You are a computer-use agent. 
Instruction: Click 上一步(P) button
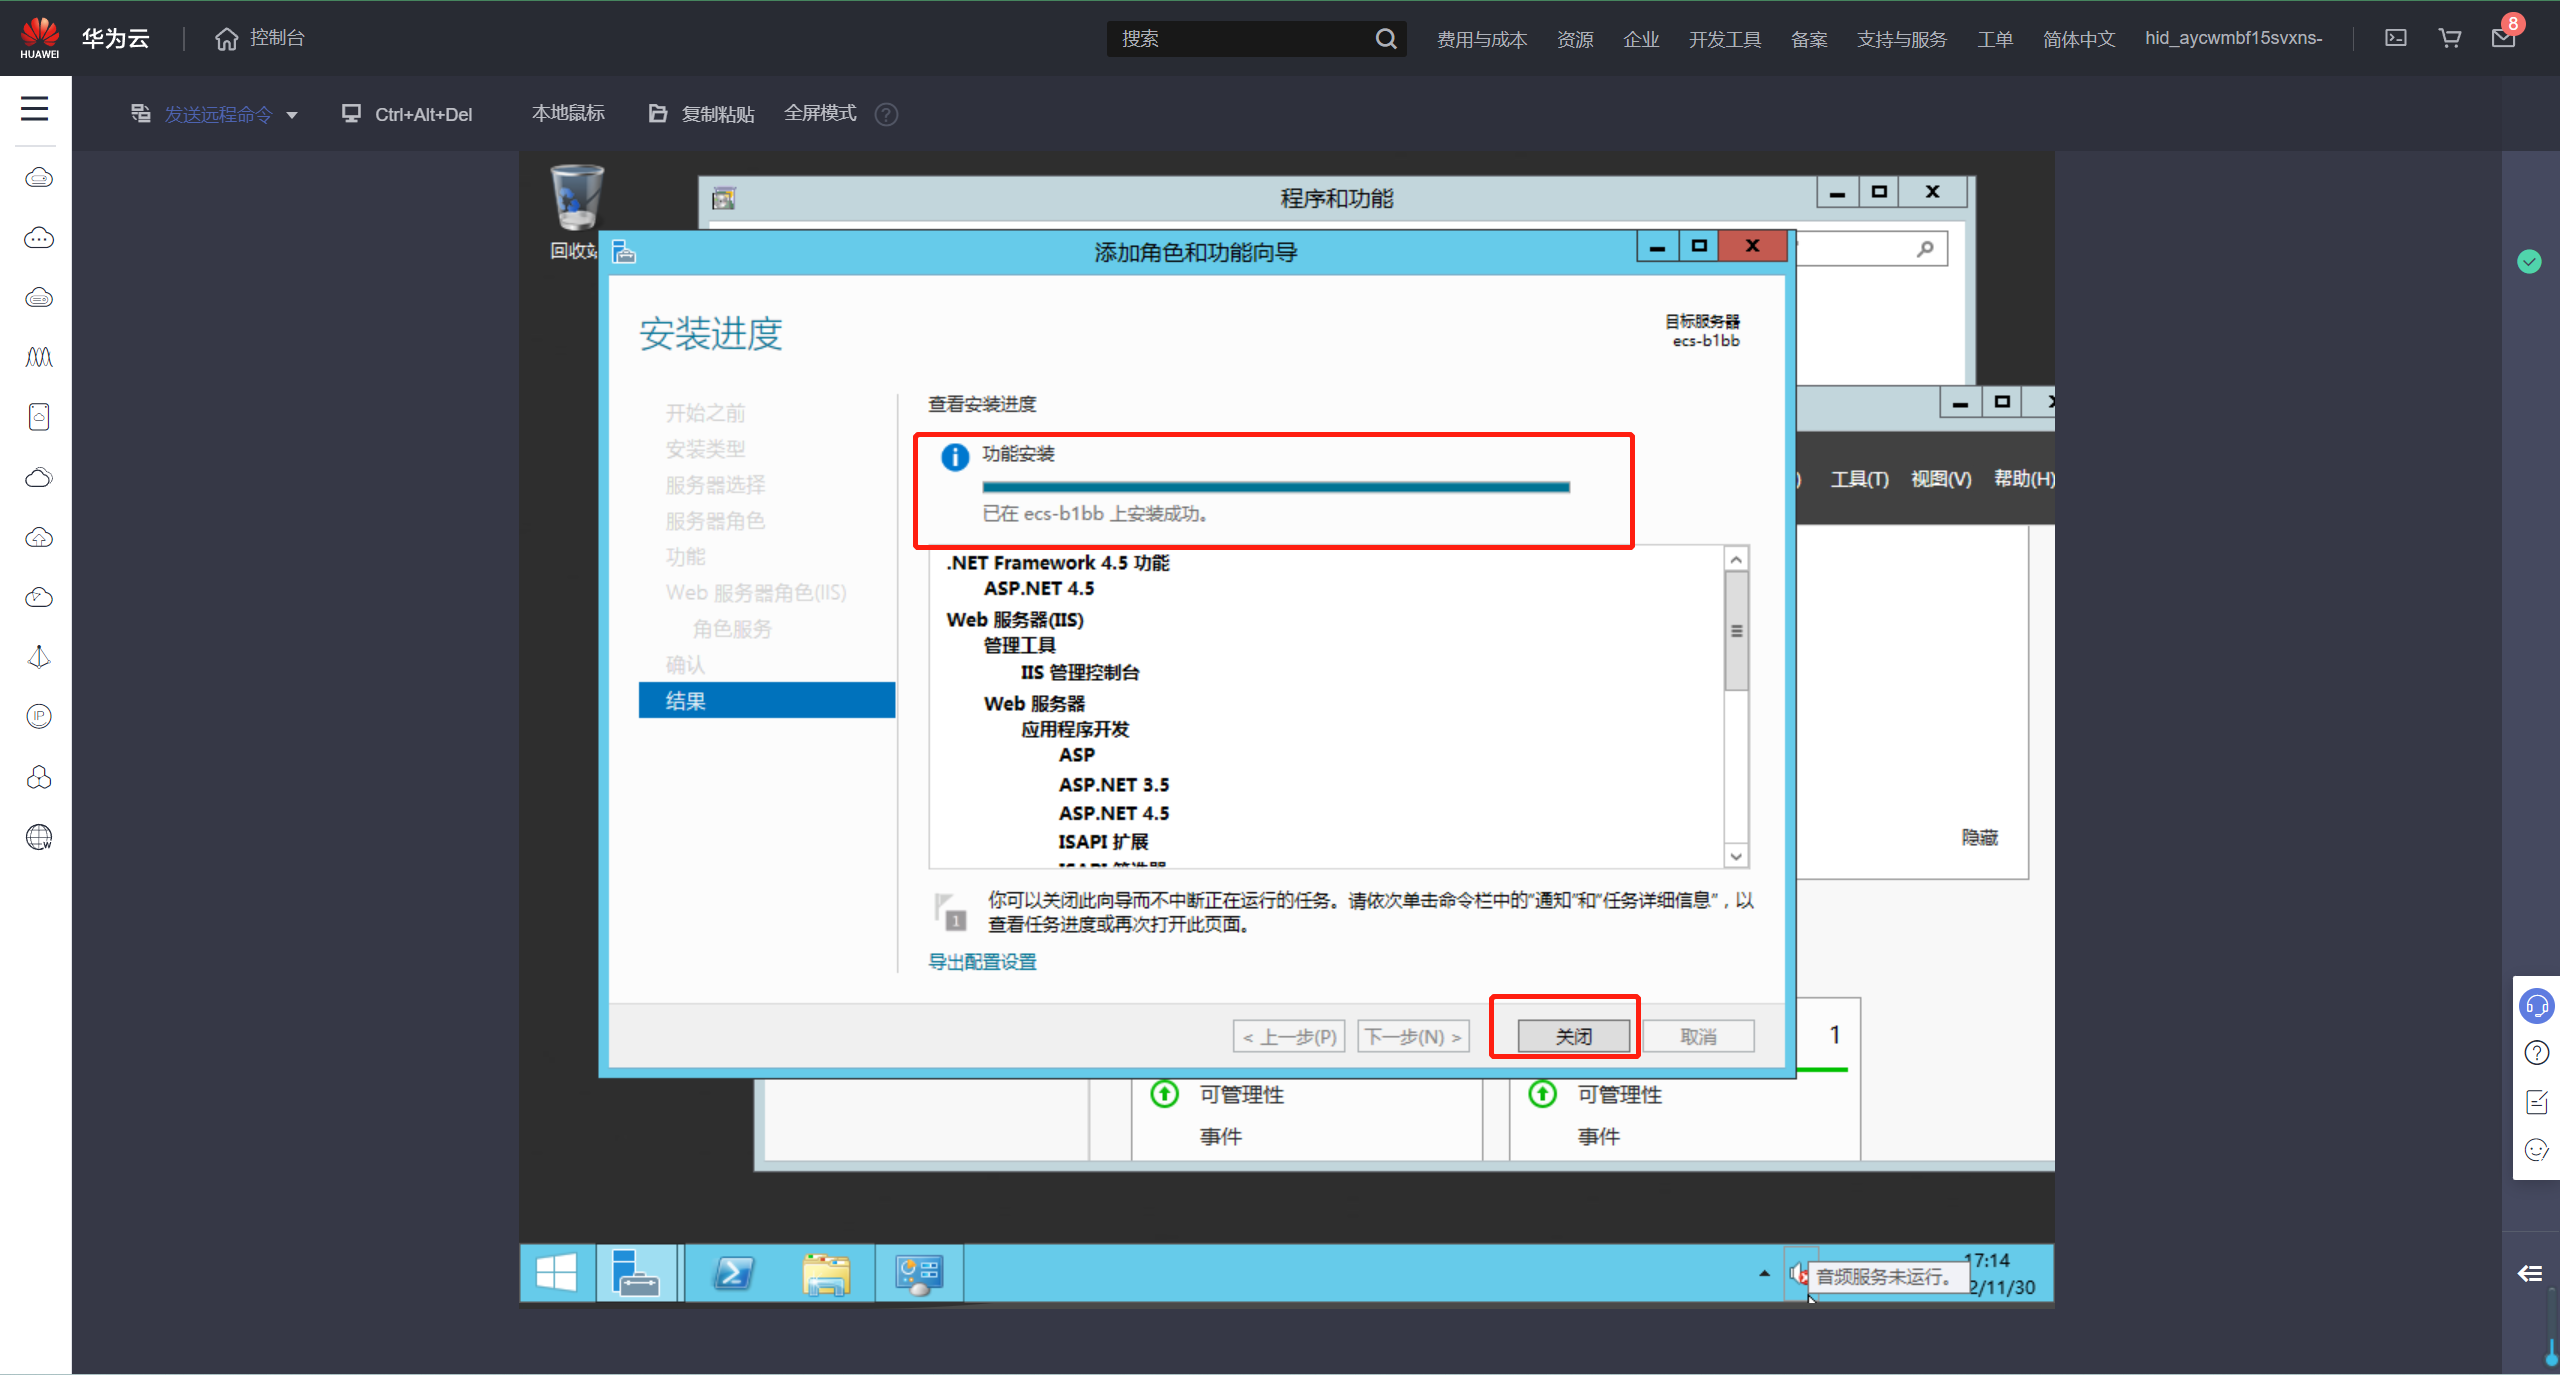[1289, 1036]
